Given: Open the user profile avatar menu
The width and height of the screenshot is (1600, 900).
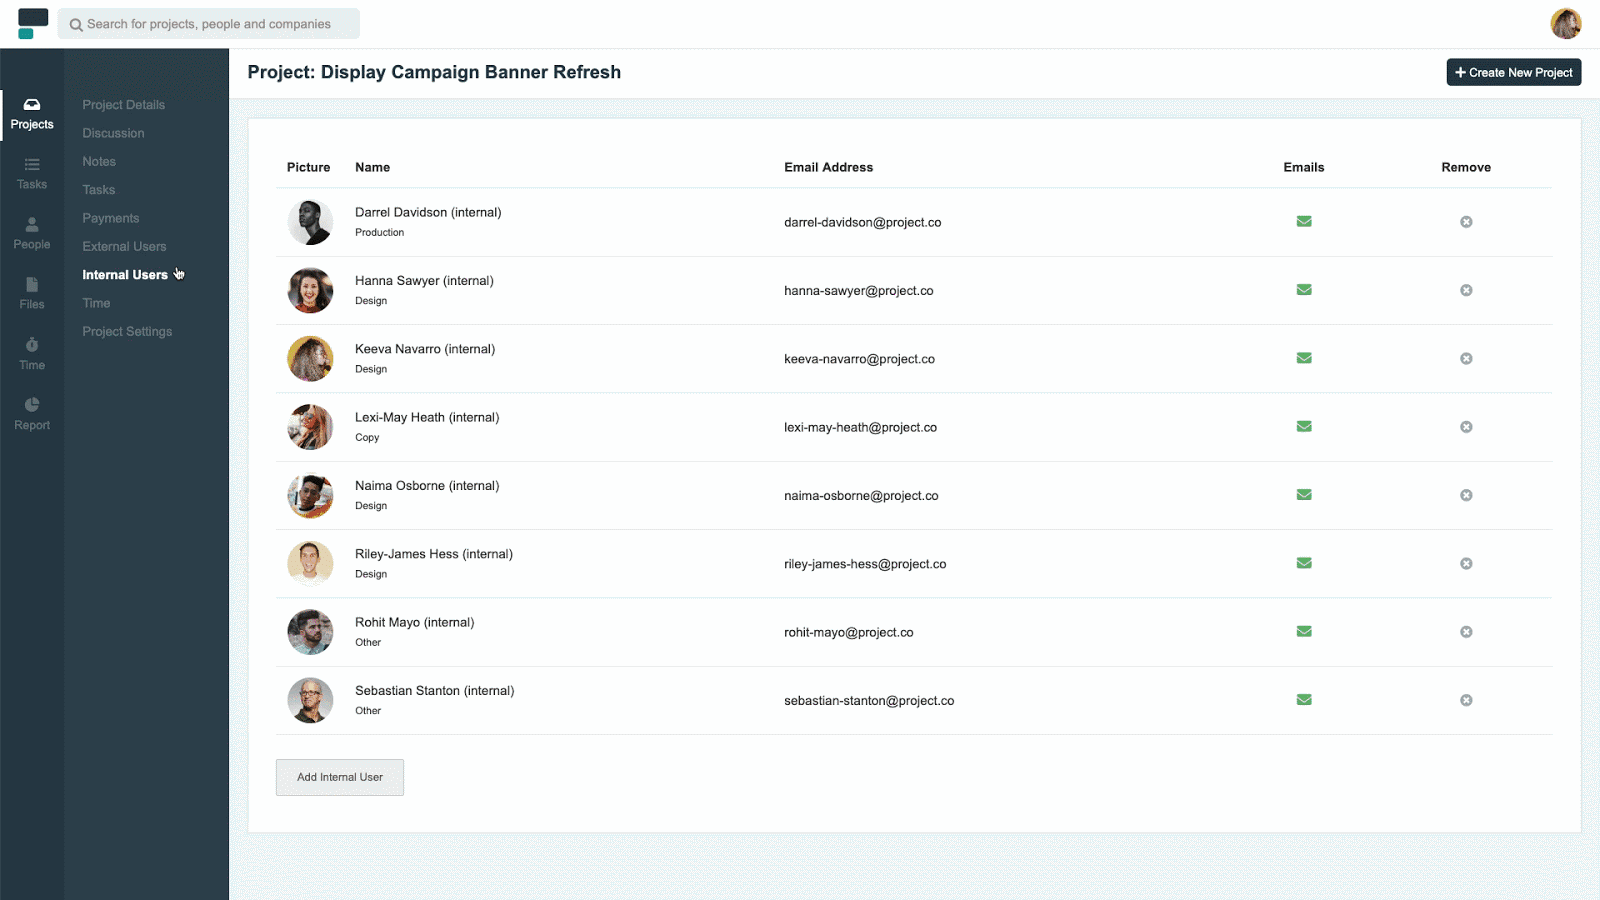Looking at the screenshot, I should pyautogui.click(x=1565, y=23).
